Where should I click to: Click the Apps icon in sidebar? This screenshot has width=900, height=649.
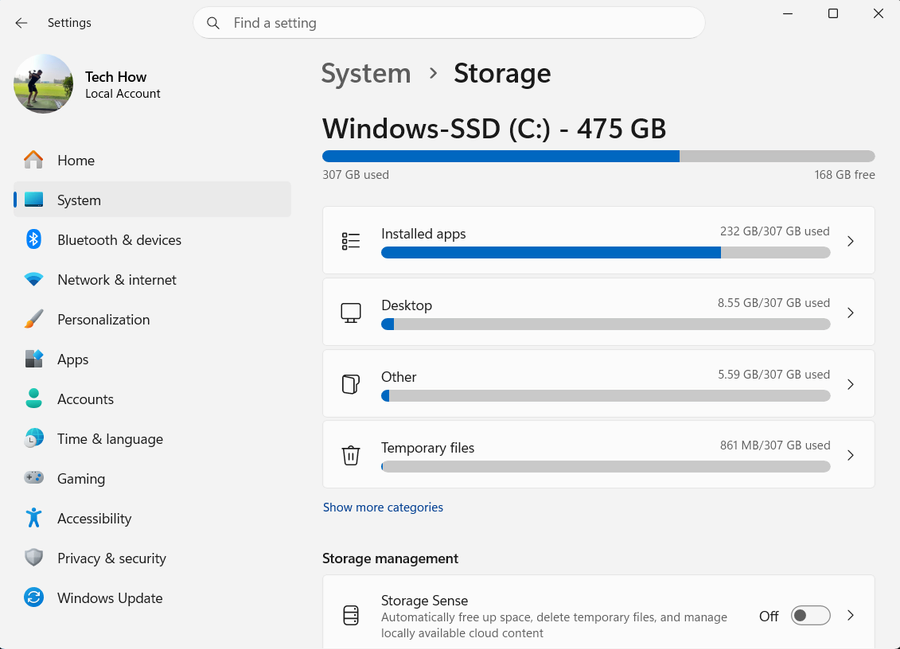[34, 359]
